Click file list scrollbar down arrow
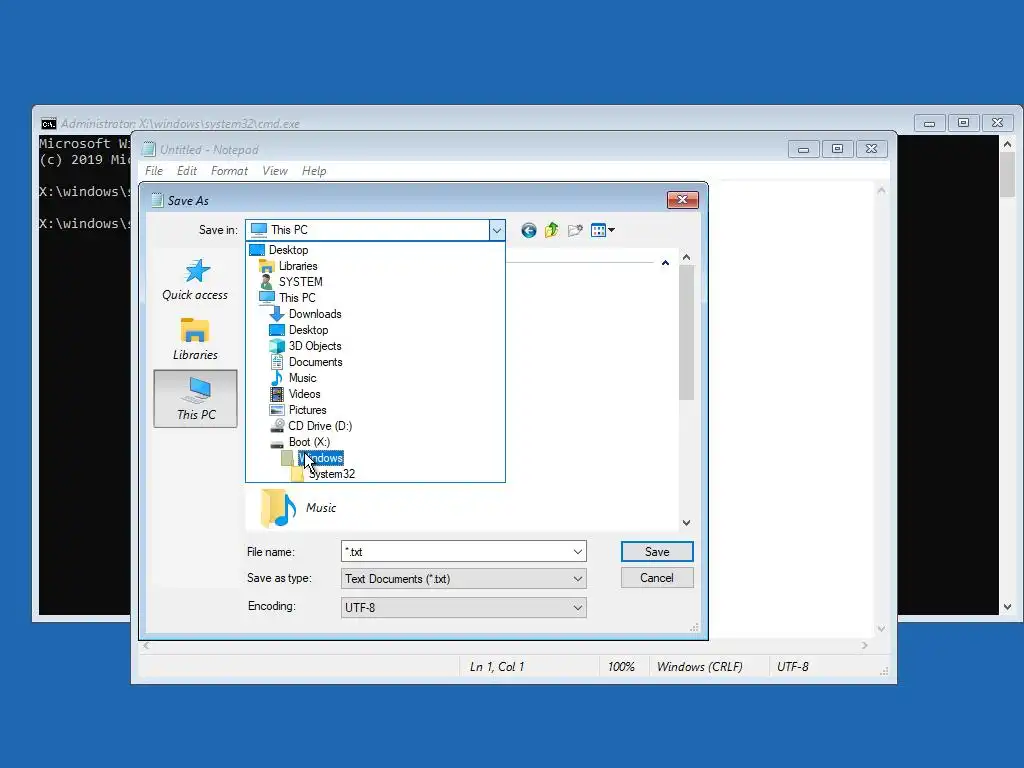 686,522
